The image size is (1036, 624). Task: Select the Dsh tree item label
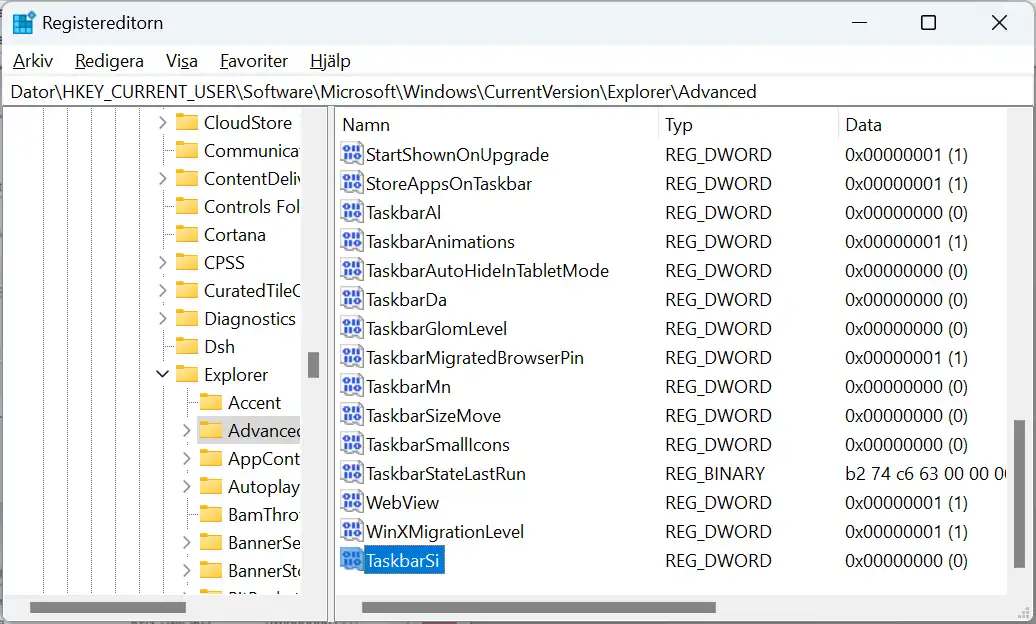click(x=219, y=346)
